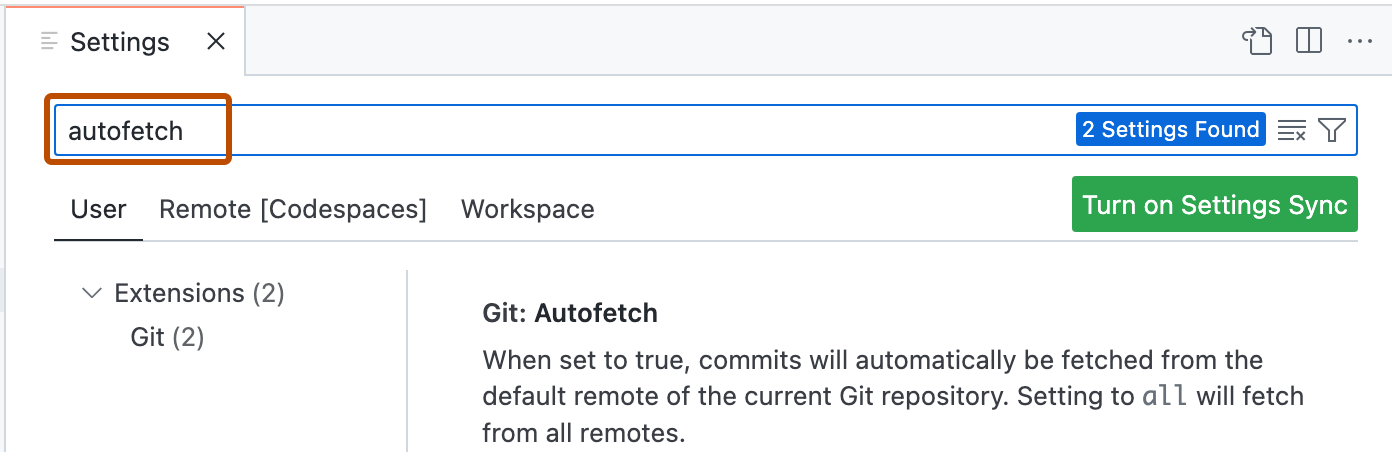This screenshot has width=1392, height=452.
Task: Turn on Settings Sync
Action: 1214,205
